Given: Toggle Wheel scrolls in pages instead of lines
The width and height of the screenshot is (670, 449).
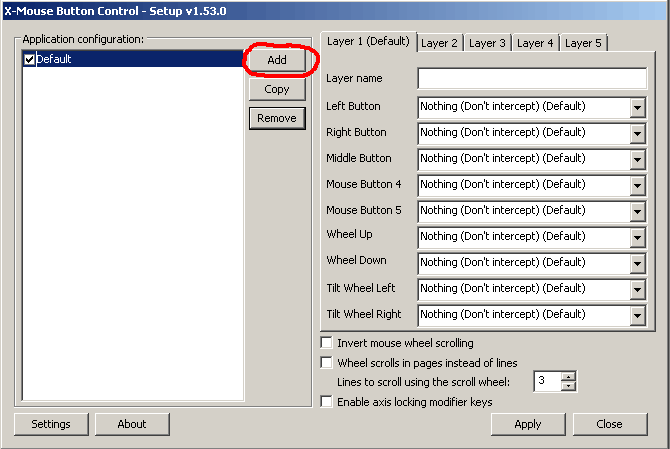Looking at the screenshot, I should (326, 363).
